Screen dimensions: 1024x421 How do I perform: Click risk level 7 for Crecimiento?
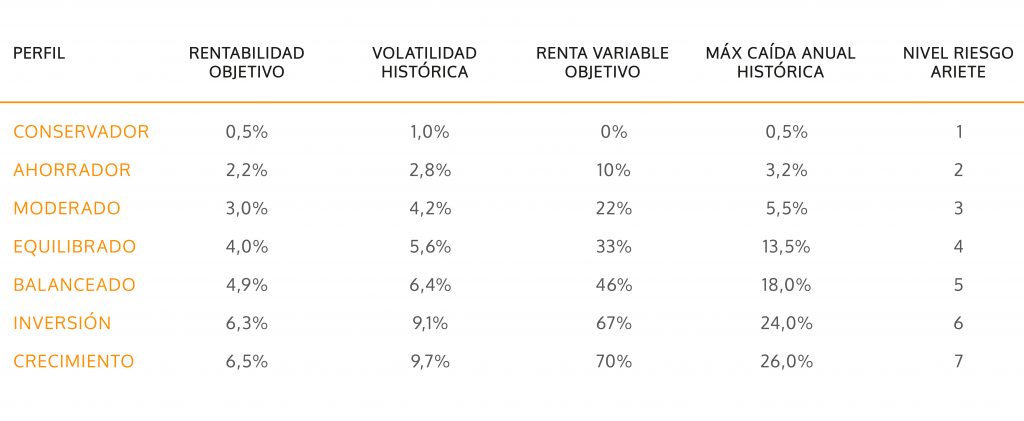pyautogui.click(x=958, y=361)
